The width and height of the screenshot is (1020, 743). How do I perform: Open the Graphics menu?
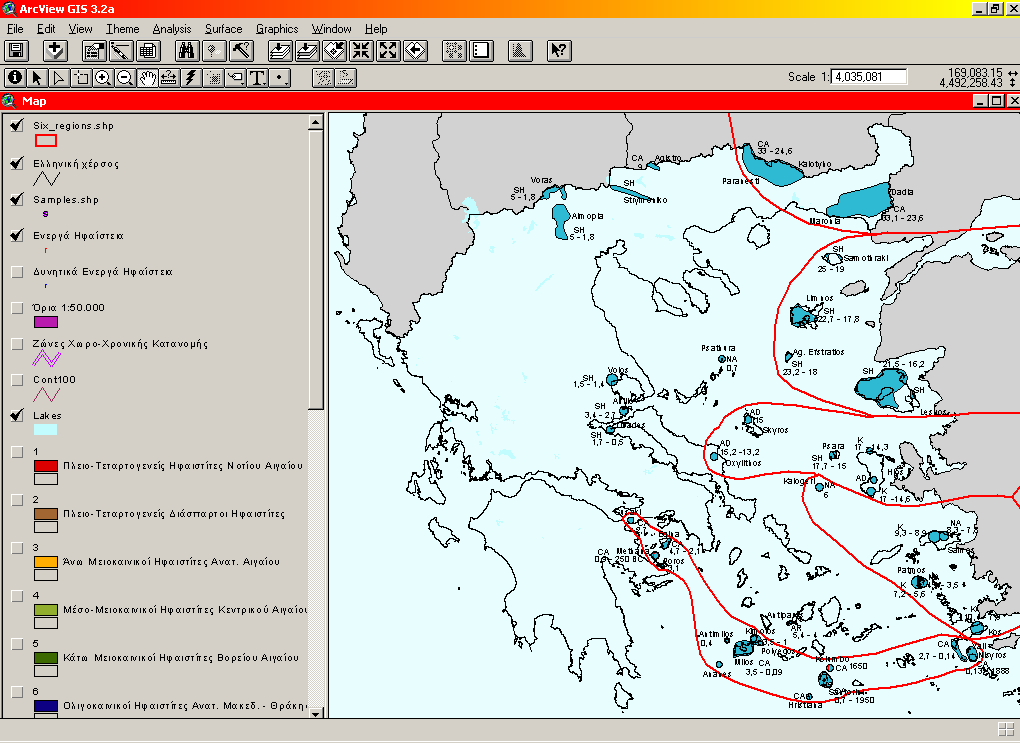[277, 28]
